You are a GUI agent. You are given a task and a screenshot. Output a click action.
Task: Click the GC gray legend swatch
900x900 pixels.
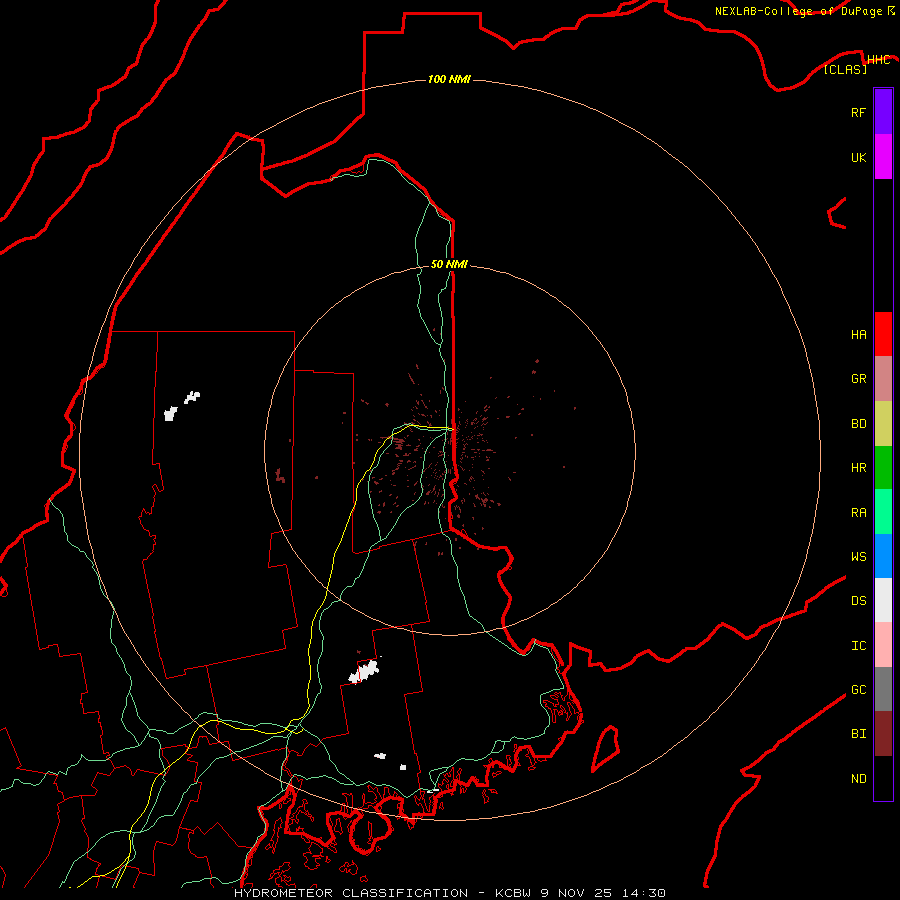[883, 689]
